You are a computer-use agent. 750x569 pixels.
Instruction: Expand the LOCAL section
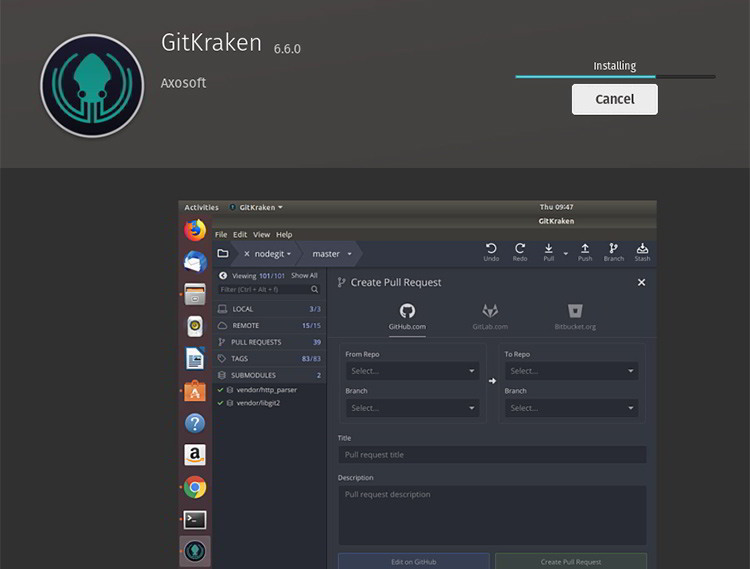[269, 309]
